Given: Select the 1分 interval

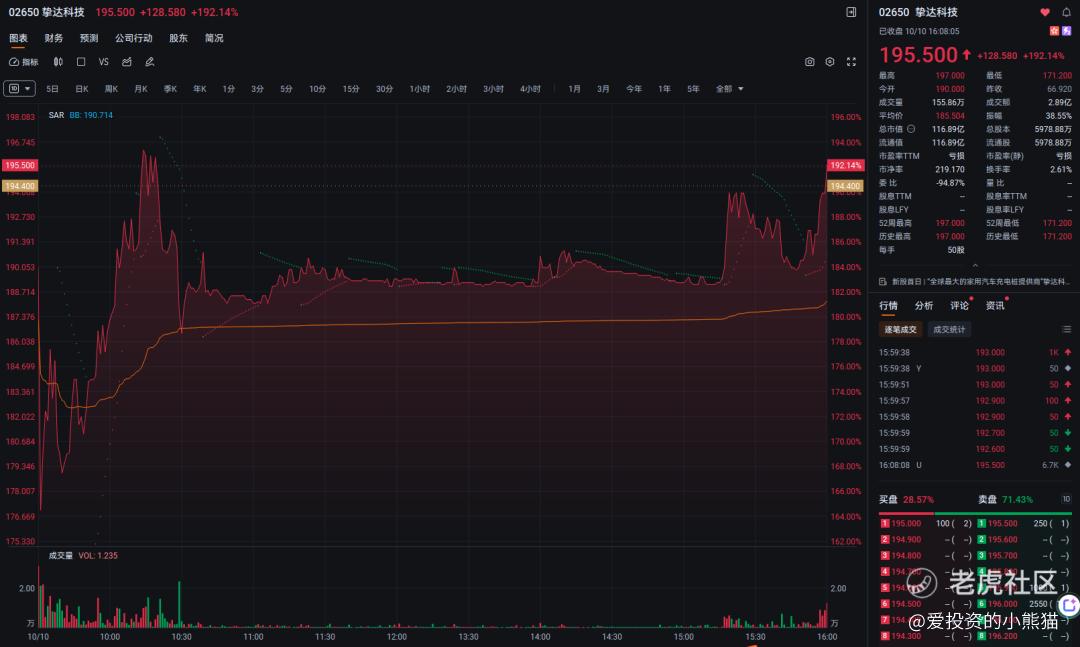Looking at the screenshot, I should point(229,89).
